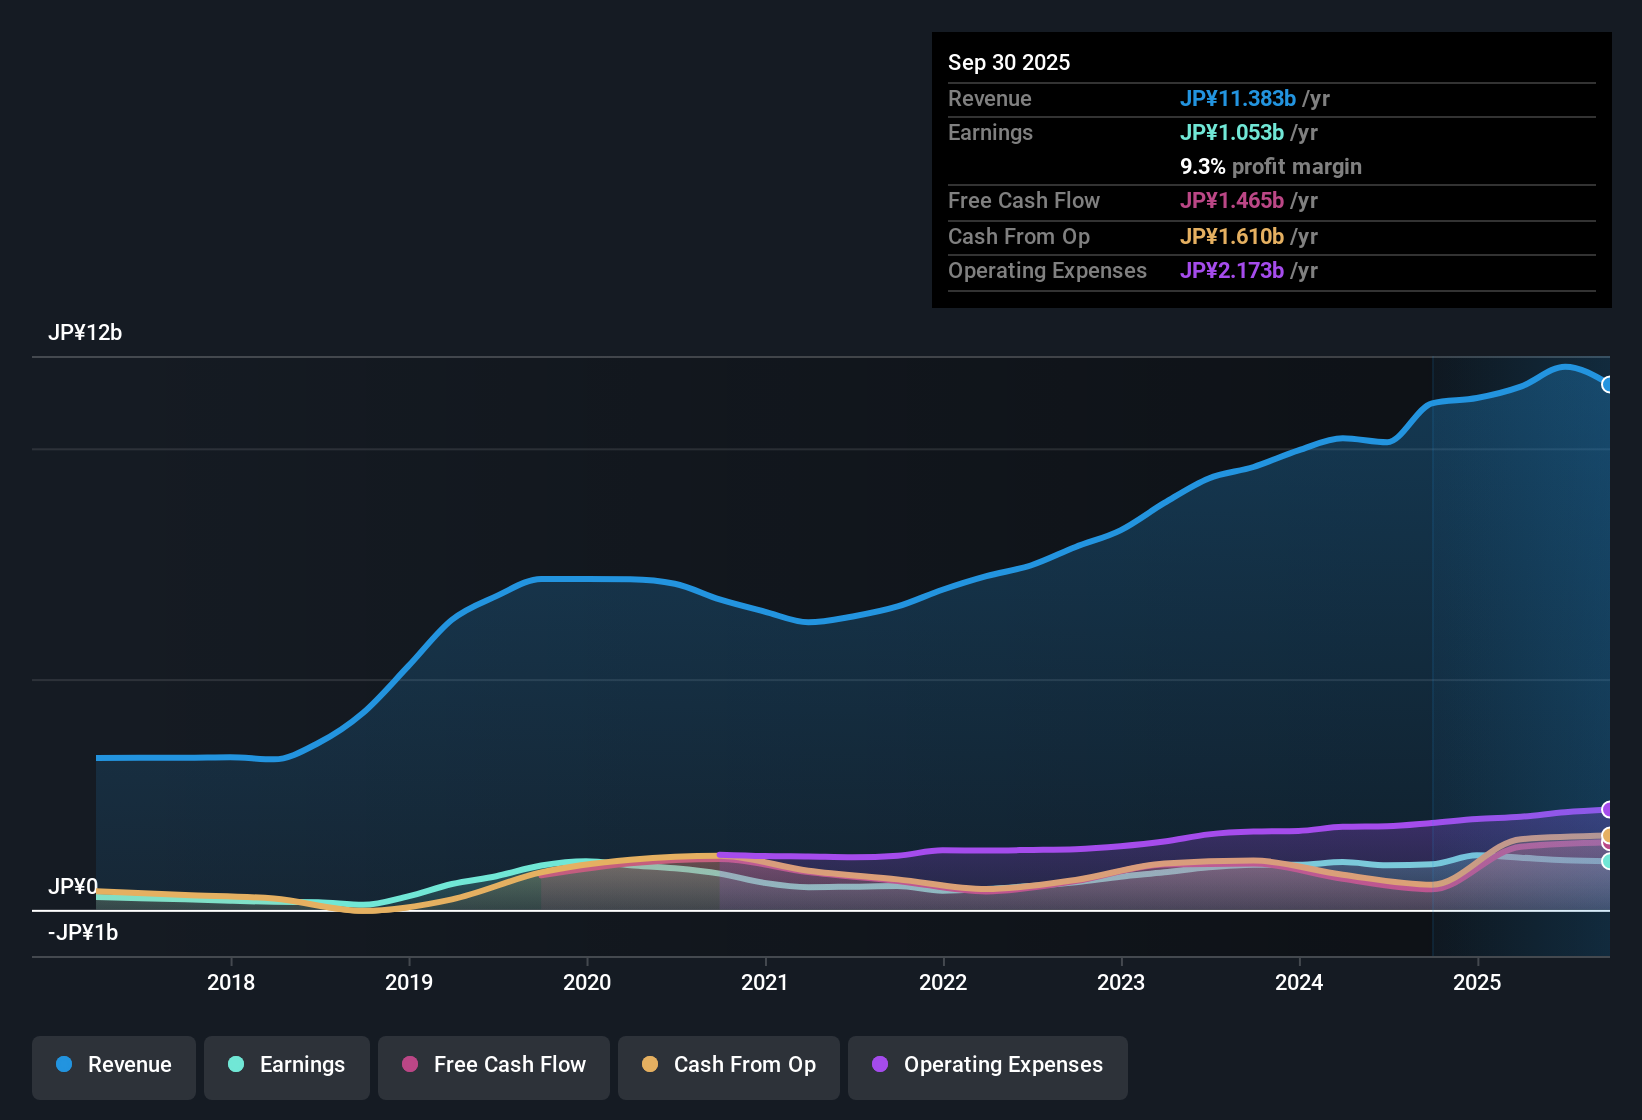Click the blue Revenue legend dot
1642x1120 pixels.
[x=64, y=1065]
